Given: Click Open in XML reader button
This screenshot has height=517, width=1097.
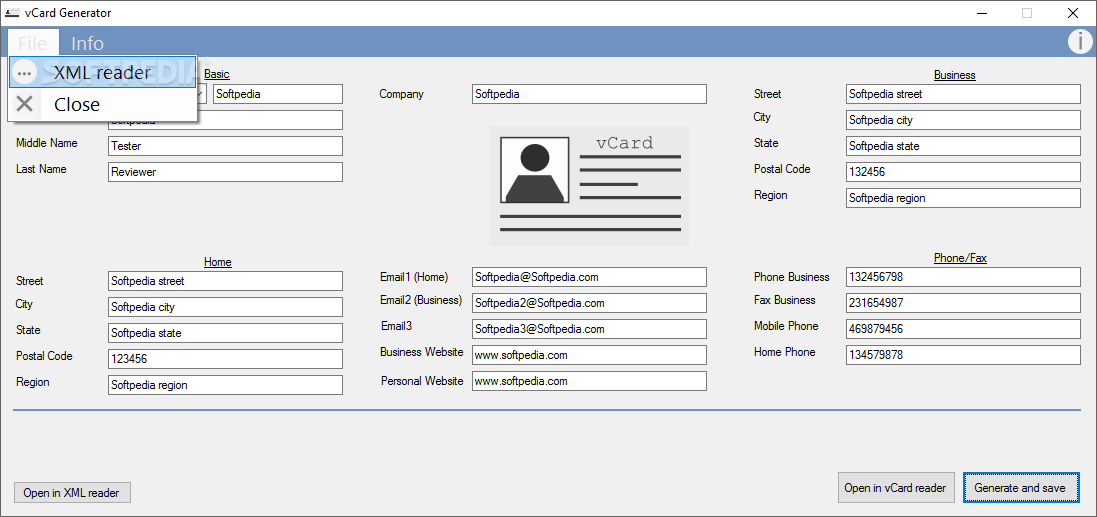Looking at the screenshot, I should click(72, 493).
